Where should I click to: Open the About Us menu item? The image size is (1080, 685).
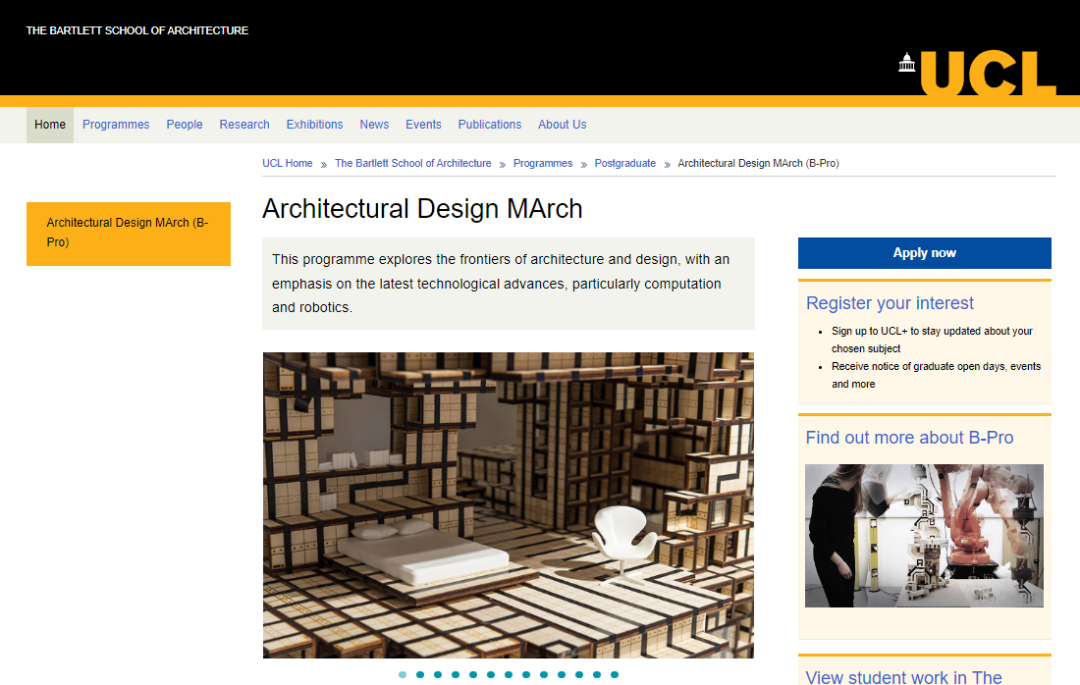(562, 125)
